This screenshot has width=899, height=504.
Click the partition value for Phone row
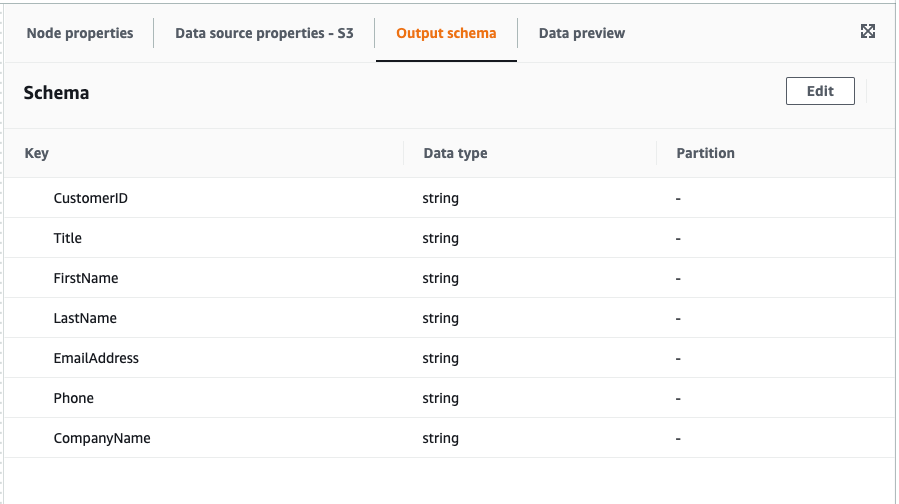click(678, 398)
